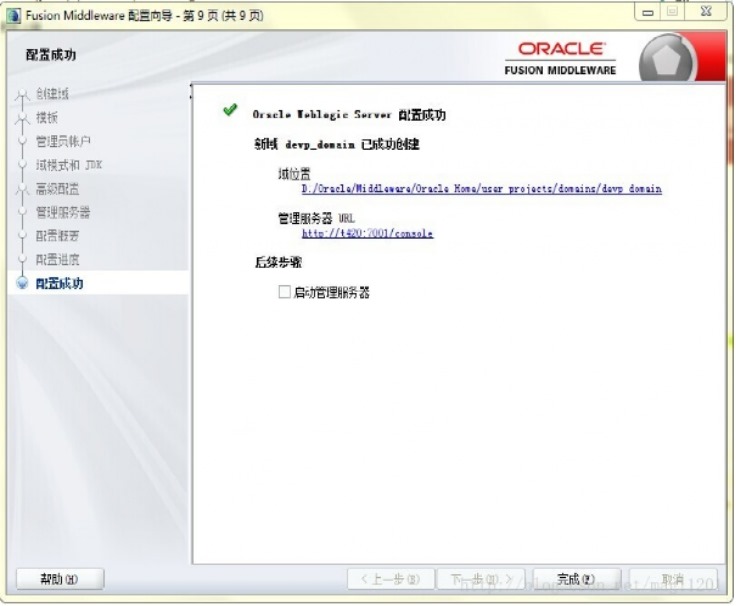Open the admin server console URL link

click(x=367, y=233)
